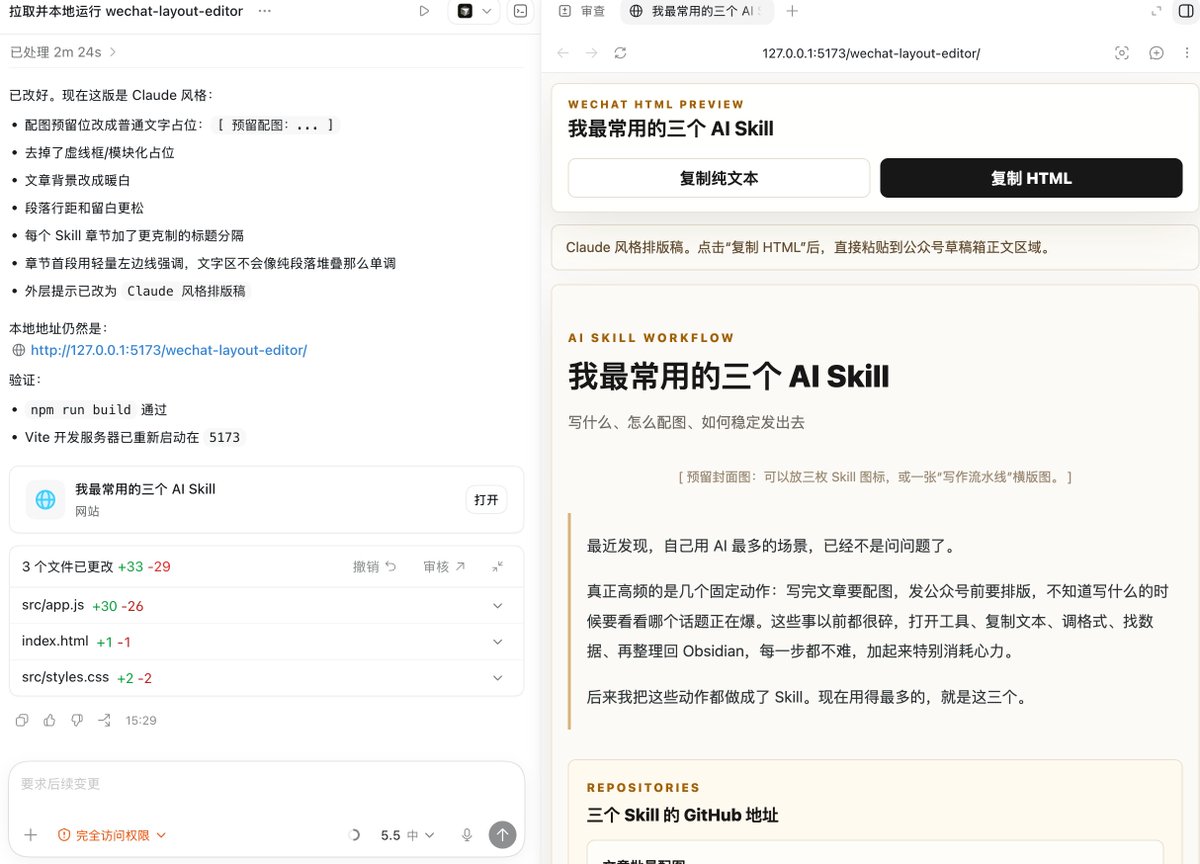Click the index.html file name
This screenshot has height=864, width=1200.
[x=55, y=641]
